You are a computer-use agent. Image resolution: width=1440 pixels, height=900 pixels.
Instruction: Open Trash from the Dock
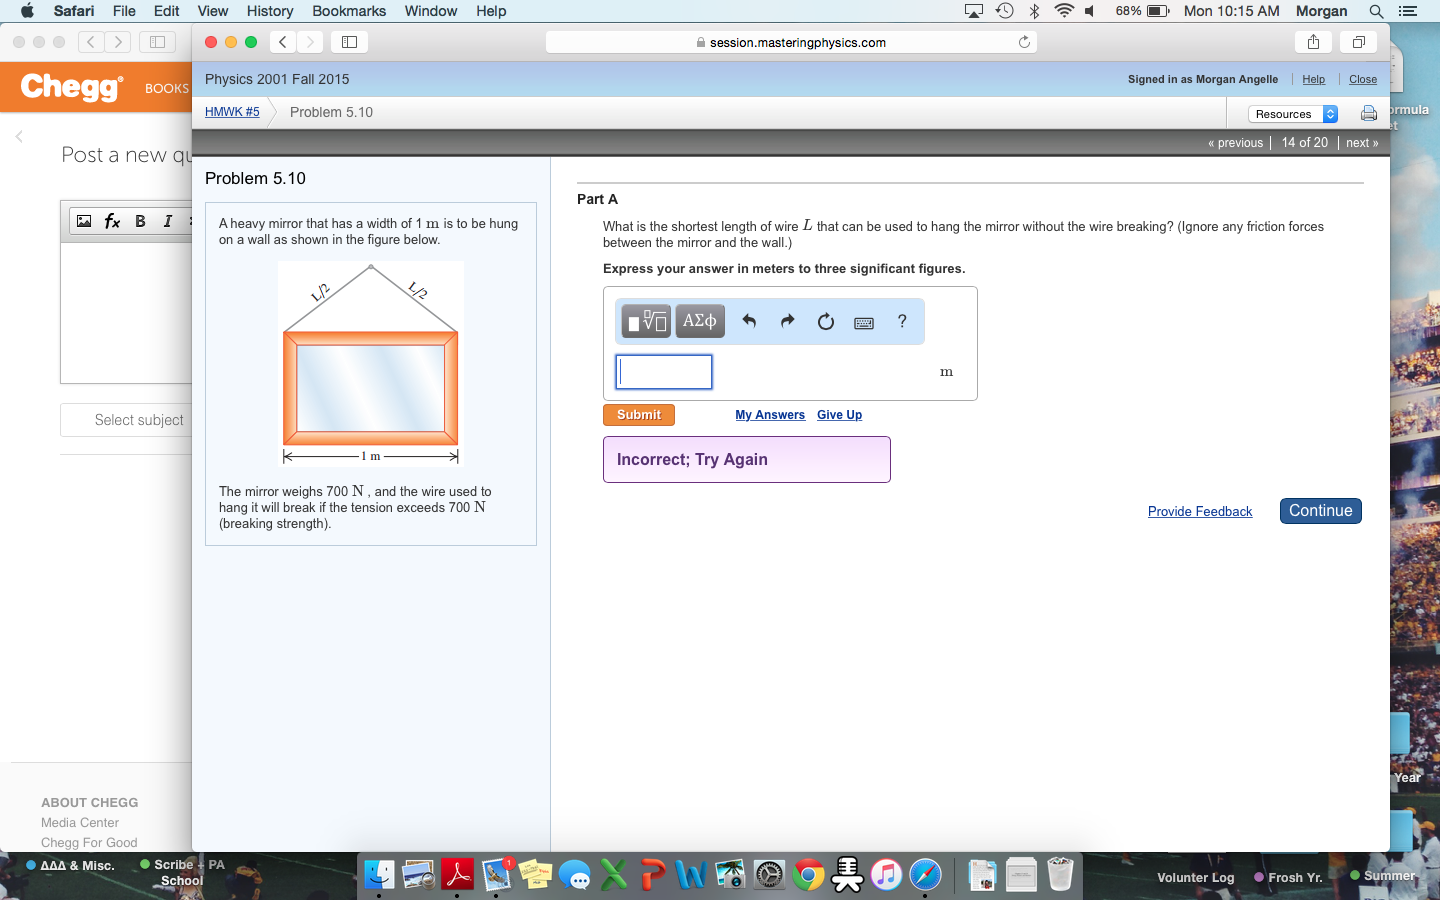click(1060, 875)
